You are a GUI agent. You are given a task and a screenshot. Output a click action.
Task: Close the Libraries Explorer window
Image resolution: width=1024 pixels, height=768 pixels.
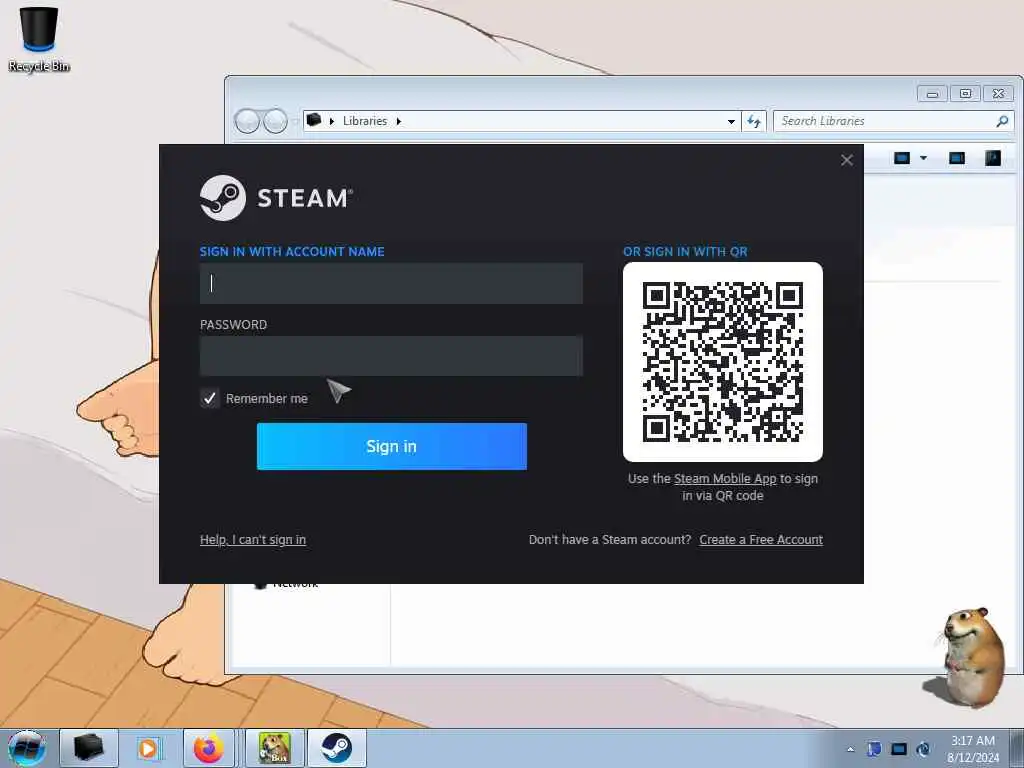pyautogui.click(x=999, y=94)
